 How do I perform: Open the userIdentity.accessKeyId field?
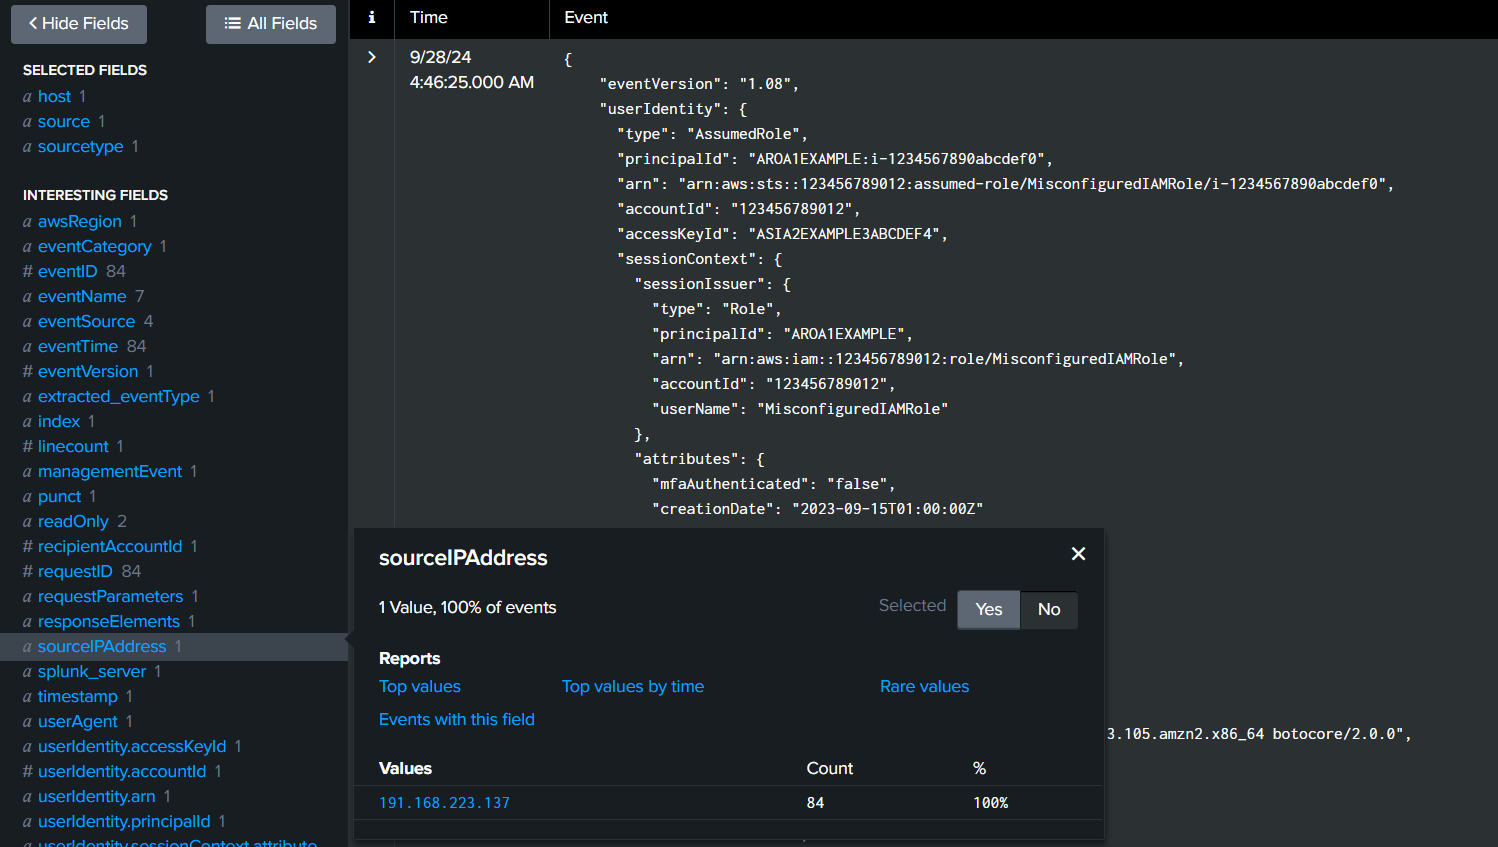tap(132, 746)
